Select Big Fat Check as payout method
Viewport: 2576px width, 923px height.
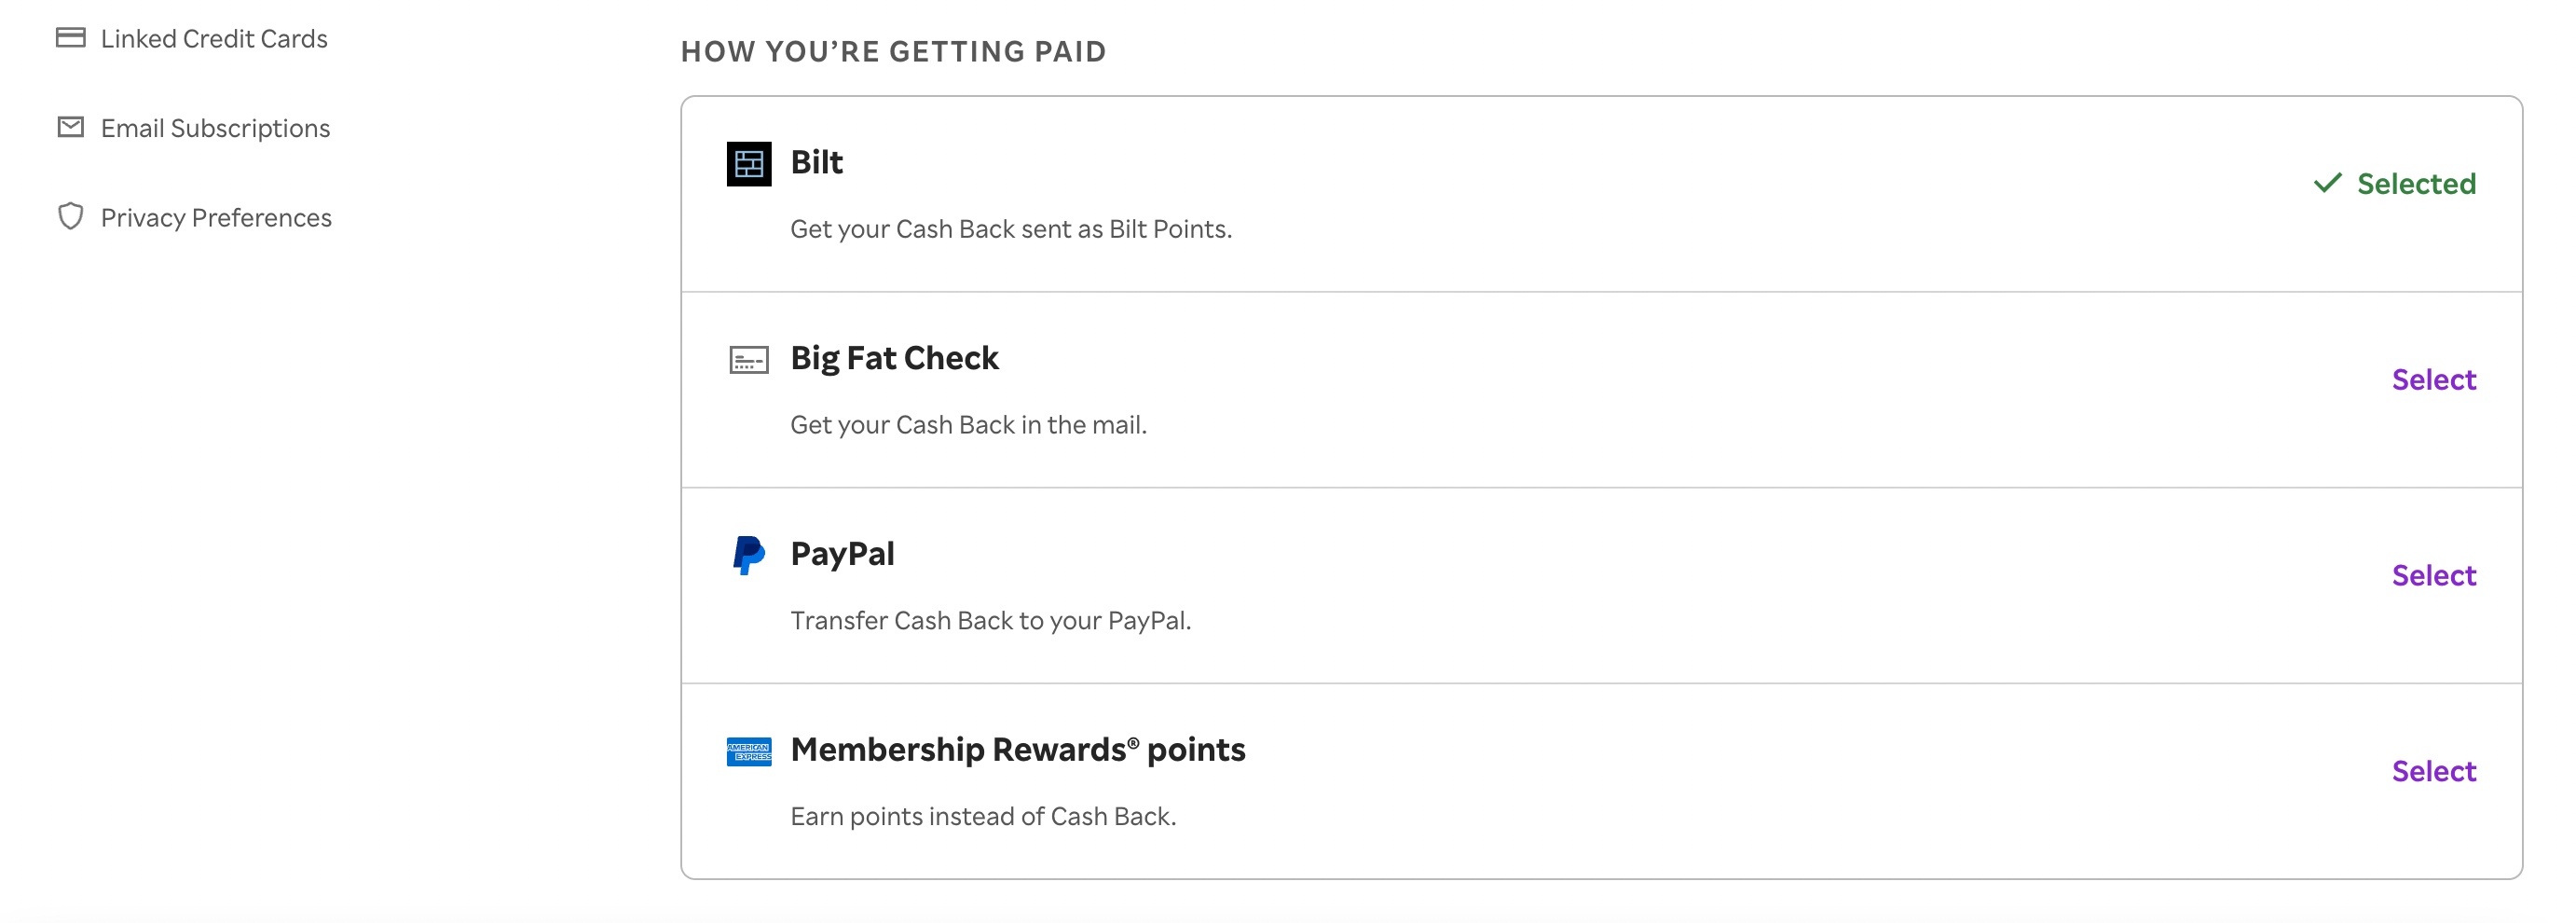coord(2435,379)
